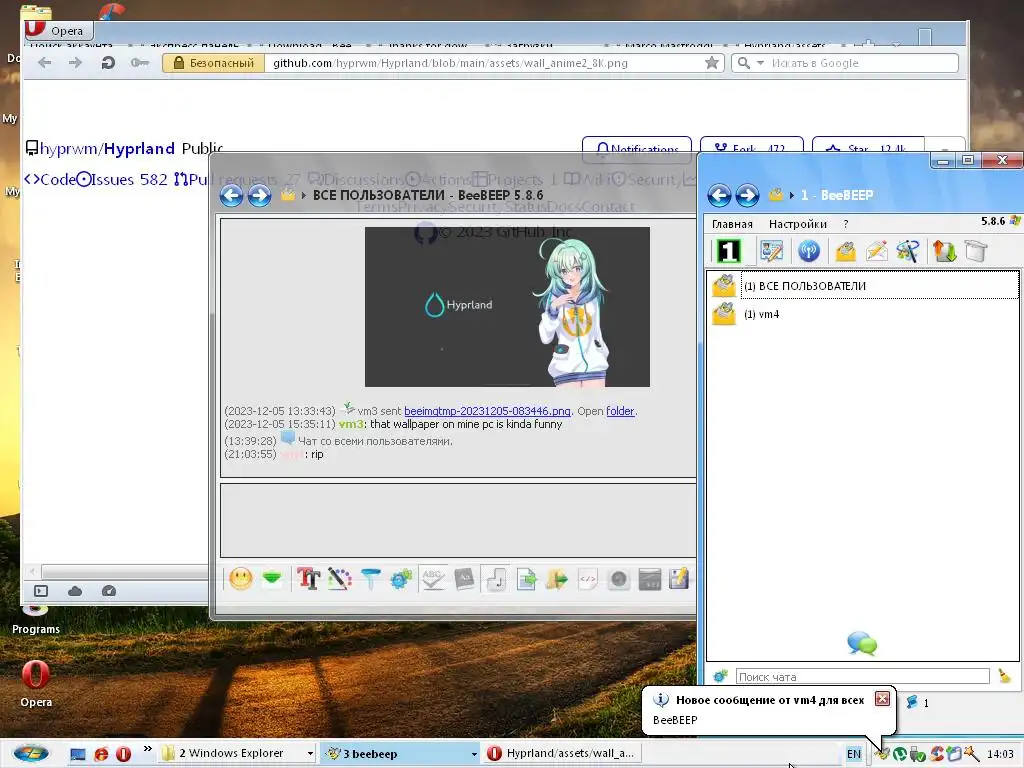Go back in ВСЕ ПОЛЬЗОВАТЕЛИ chat window
The width and height of the screenshot is (1024, 768).
231,195
